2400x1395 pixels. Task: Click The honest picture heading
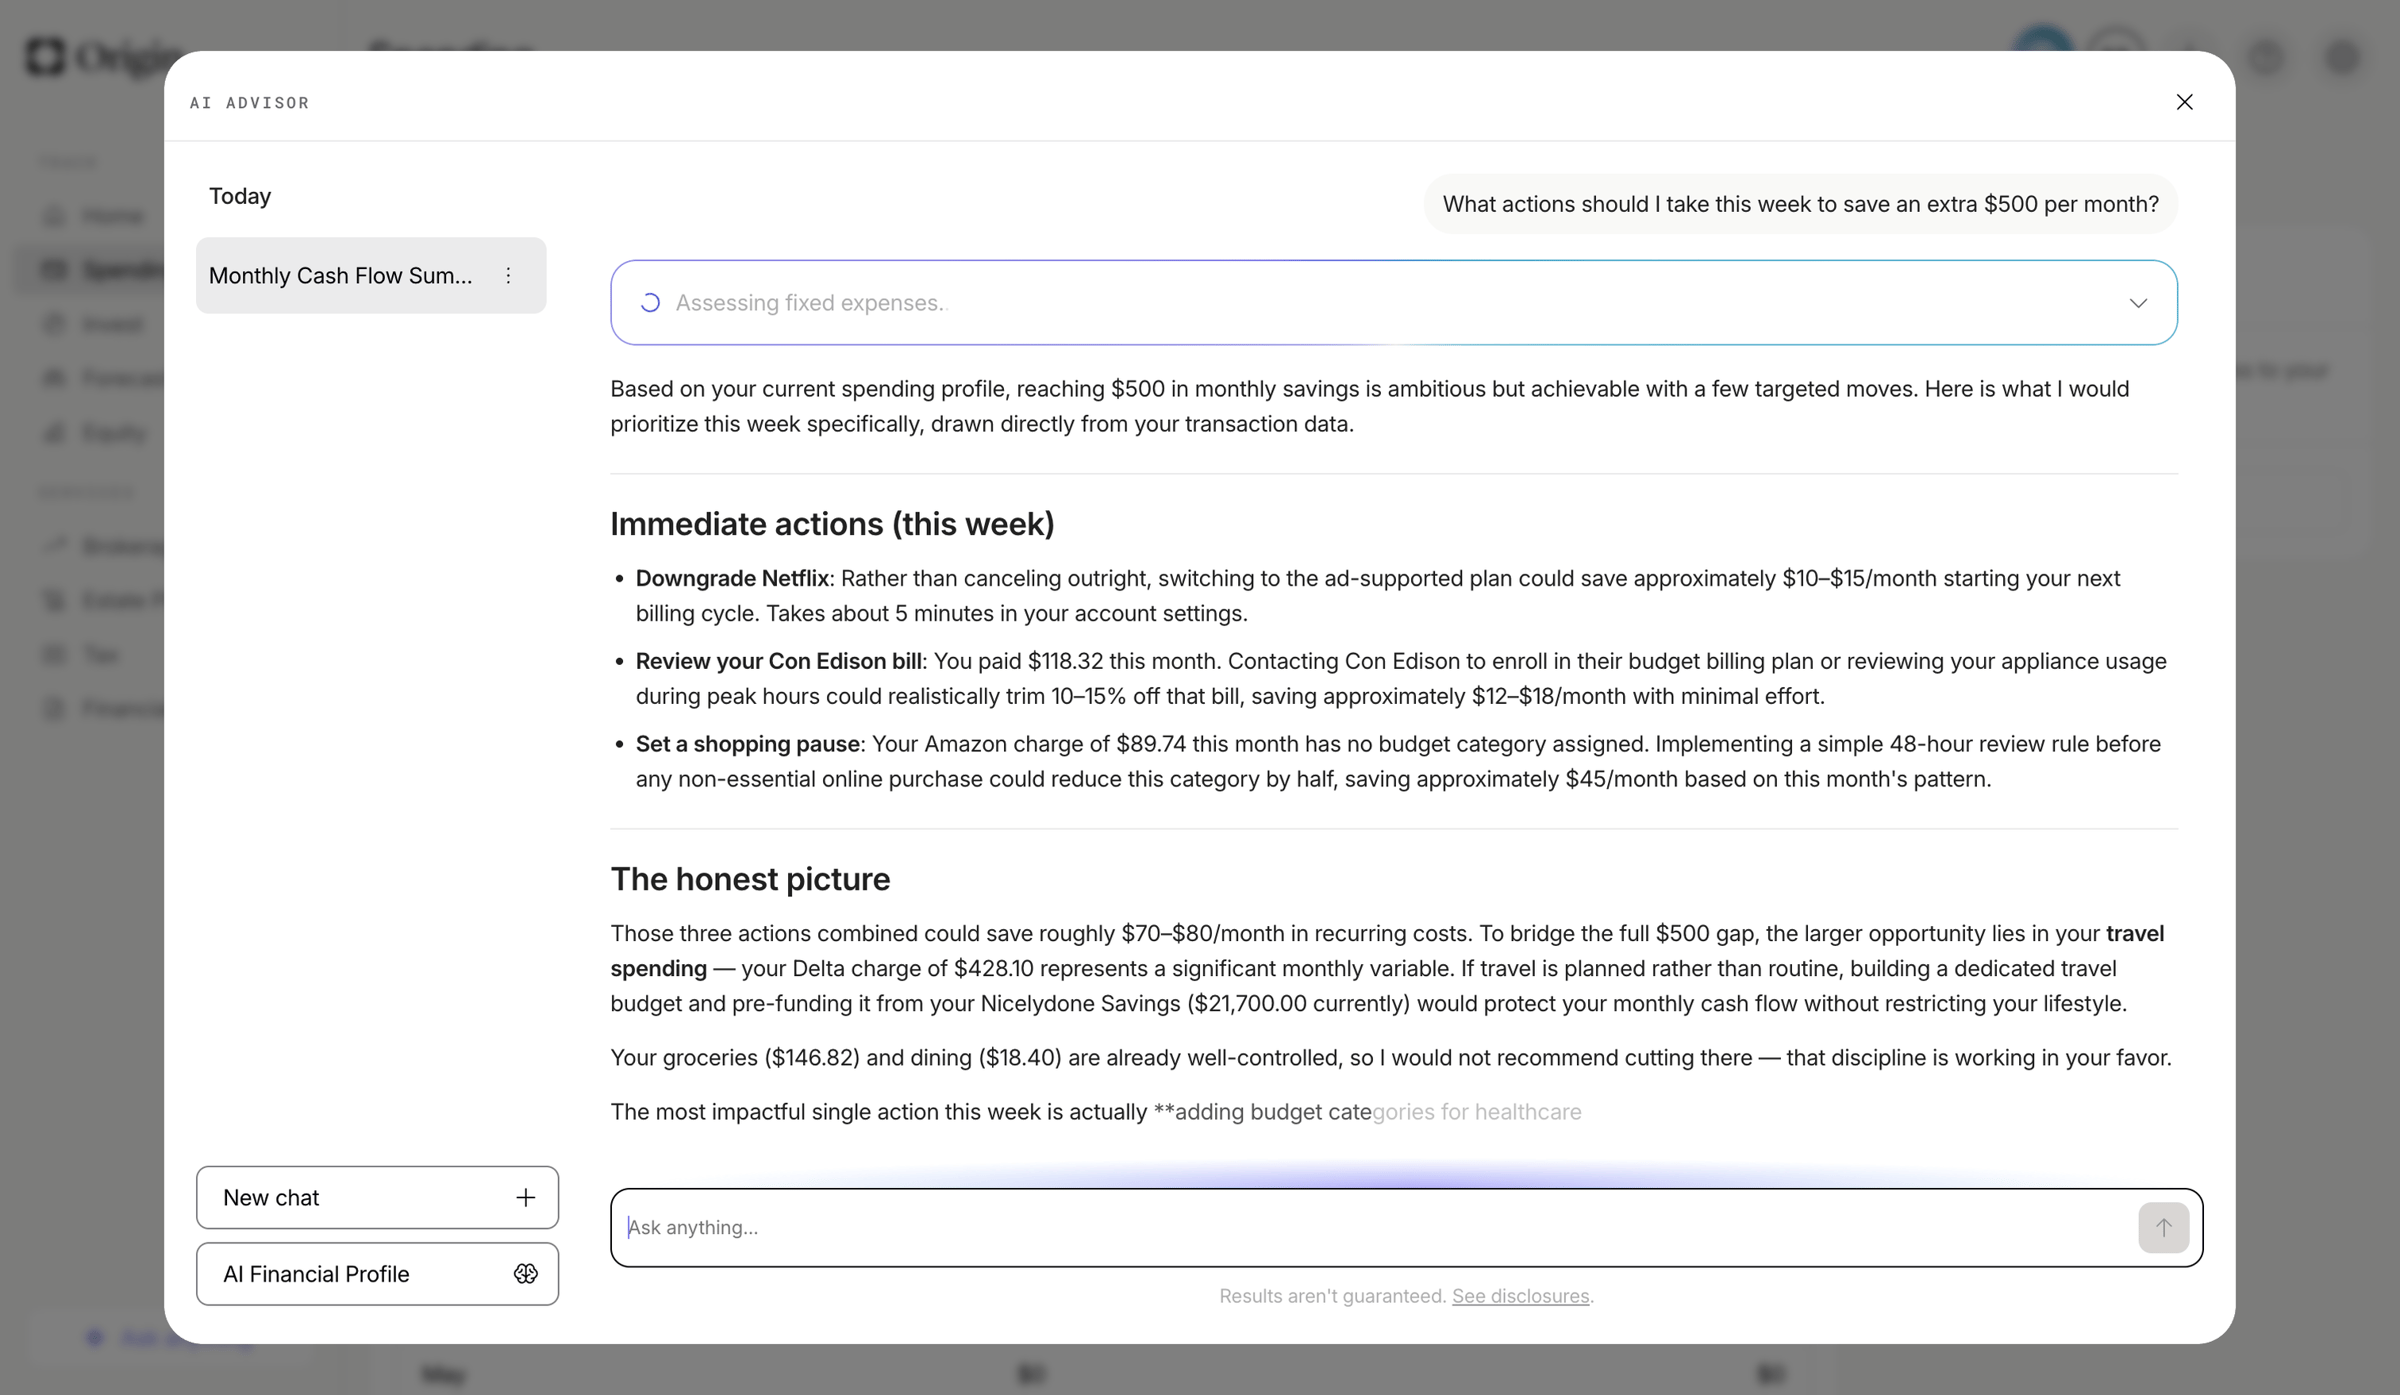(x=750, y=879)
